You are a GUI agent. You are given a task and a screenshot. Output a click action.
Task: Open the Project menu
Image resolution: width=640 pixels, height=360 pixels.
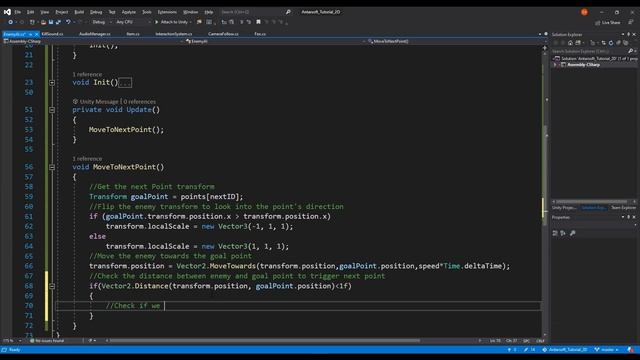coord(62,12)
